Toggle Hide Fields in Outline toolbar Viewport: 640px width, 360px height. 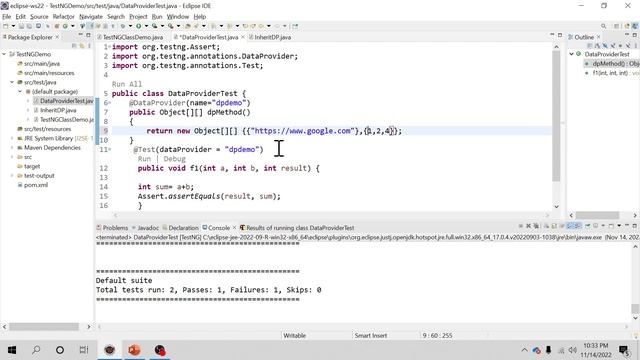coord(604,46)
